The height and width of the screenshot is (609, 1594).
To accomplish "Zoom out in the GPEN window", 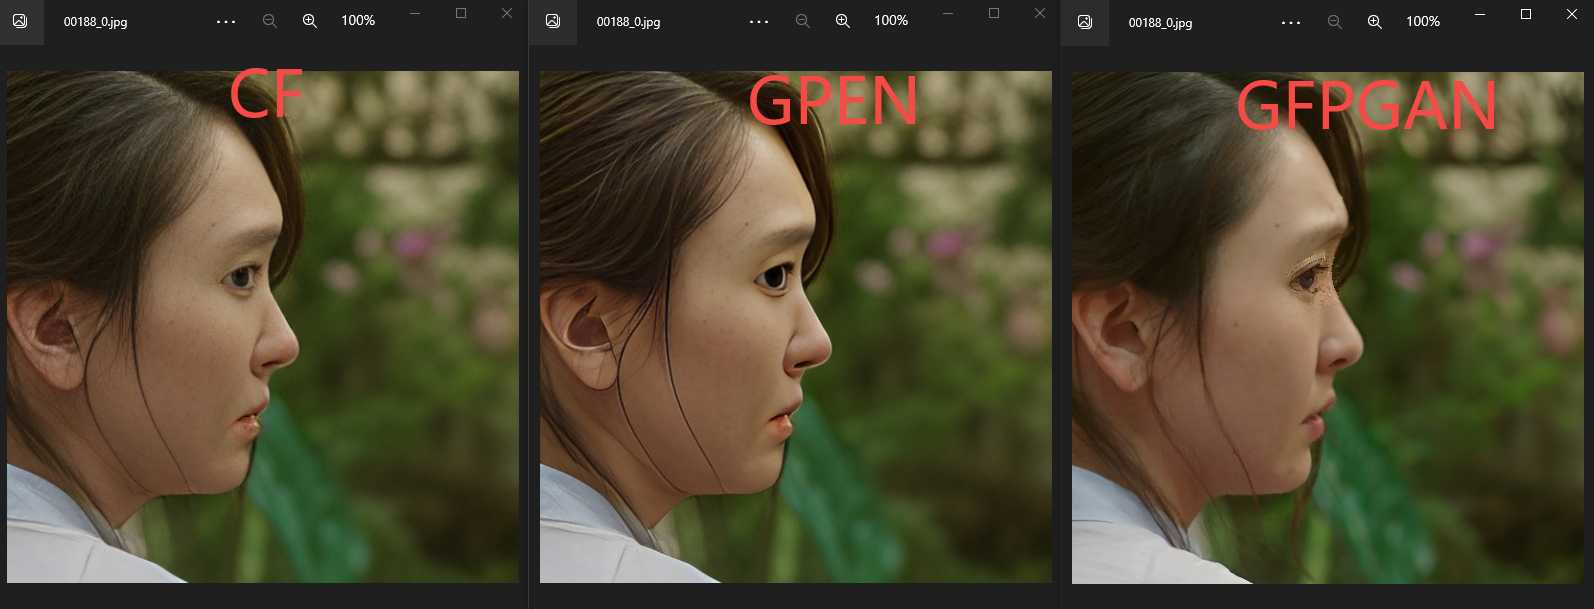I will pos(802,21).
